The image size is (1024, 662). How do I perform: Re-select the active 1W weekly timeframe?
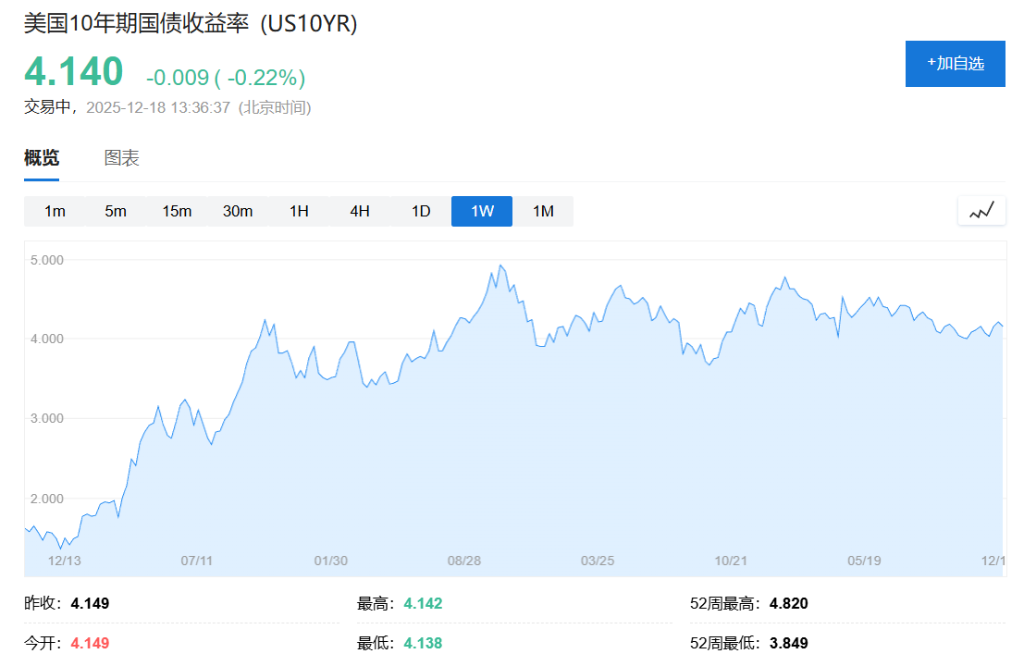pyautogui.click(x=481, y=211)
